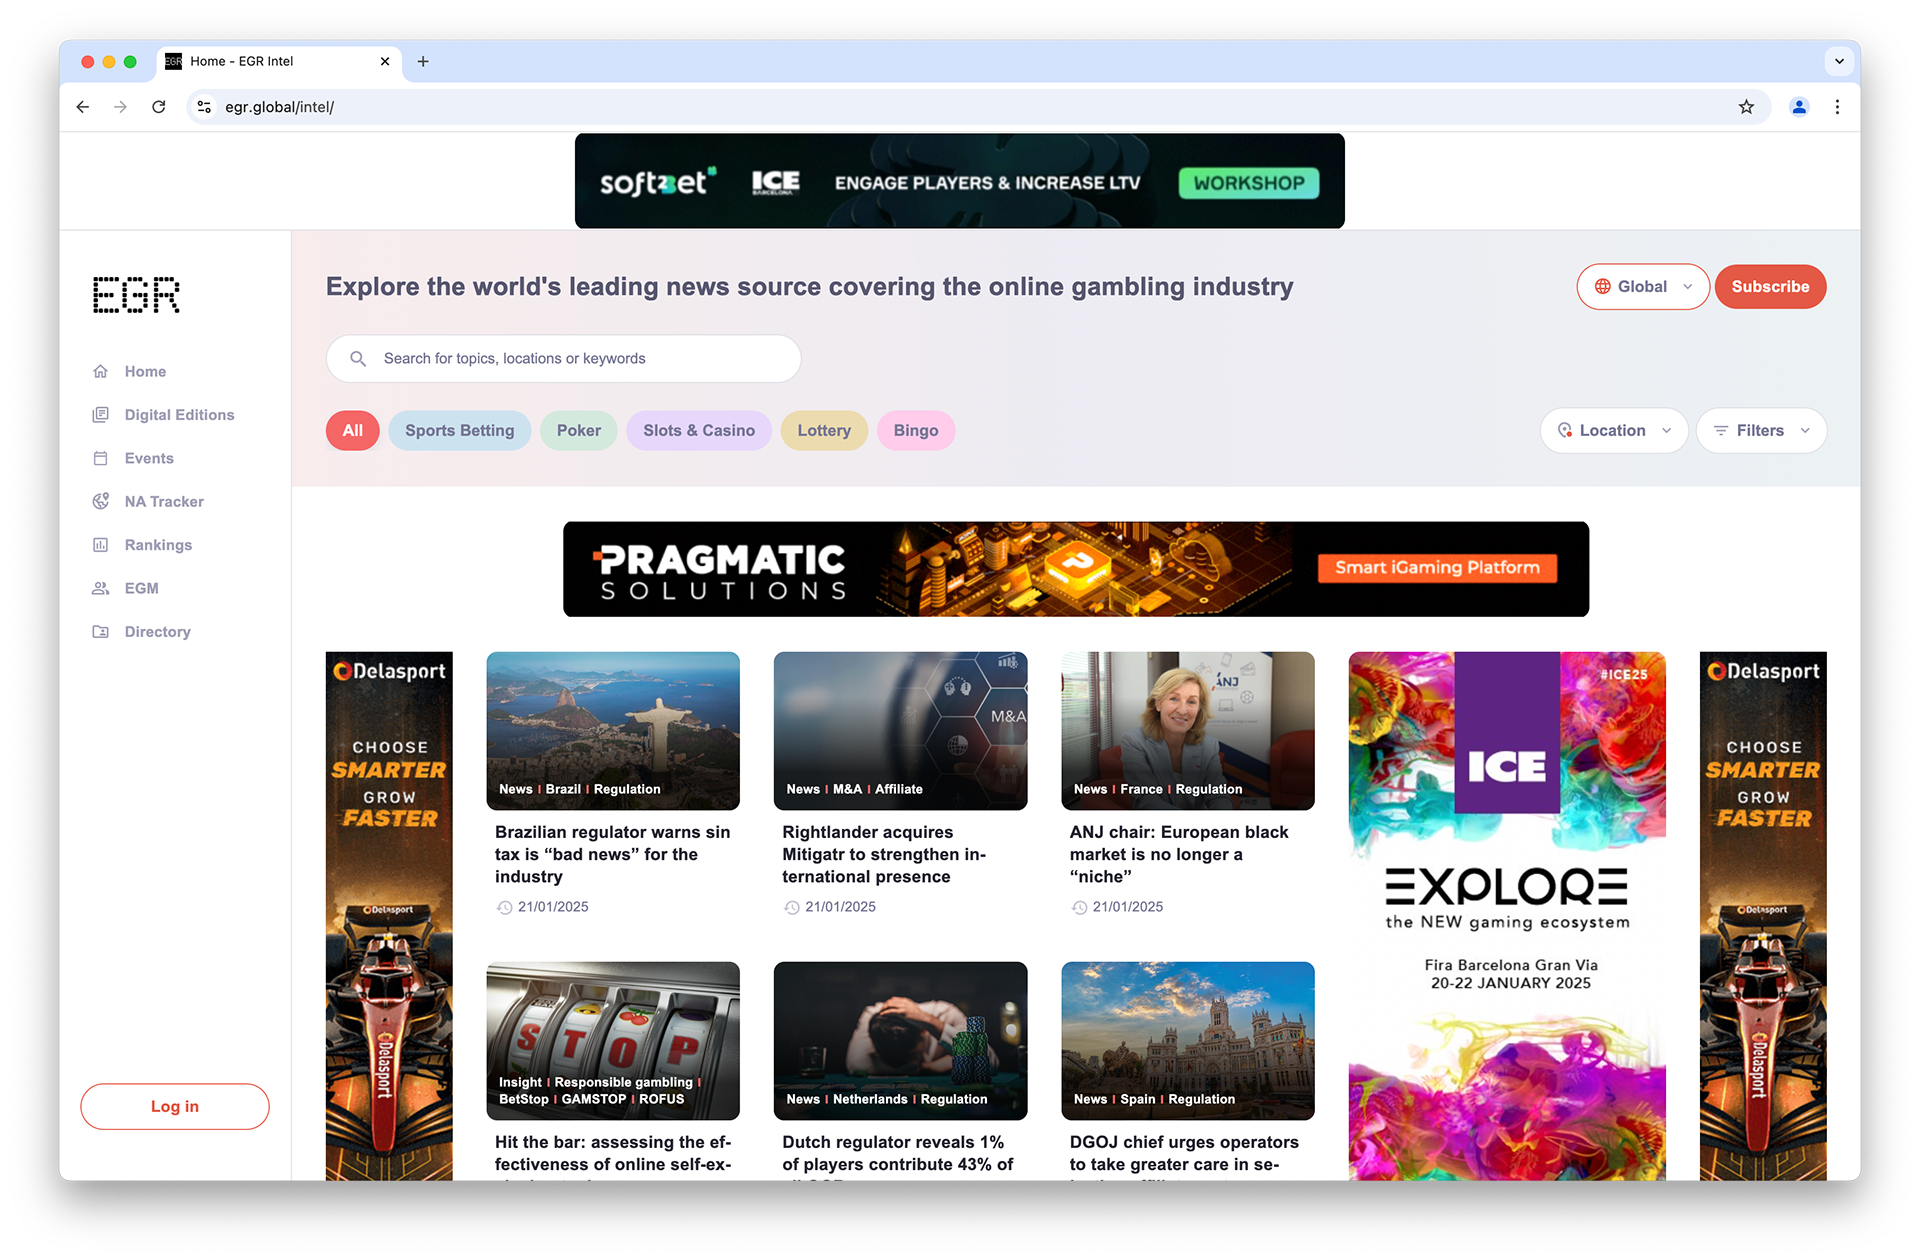Click the EGM people icon

point(101,588)
